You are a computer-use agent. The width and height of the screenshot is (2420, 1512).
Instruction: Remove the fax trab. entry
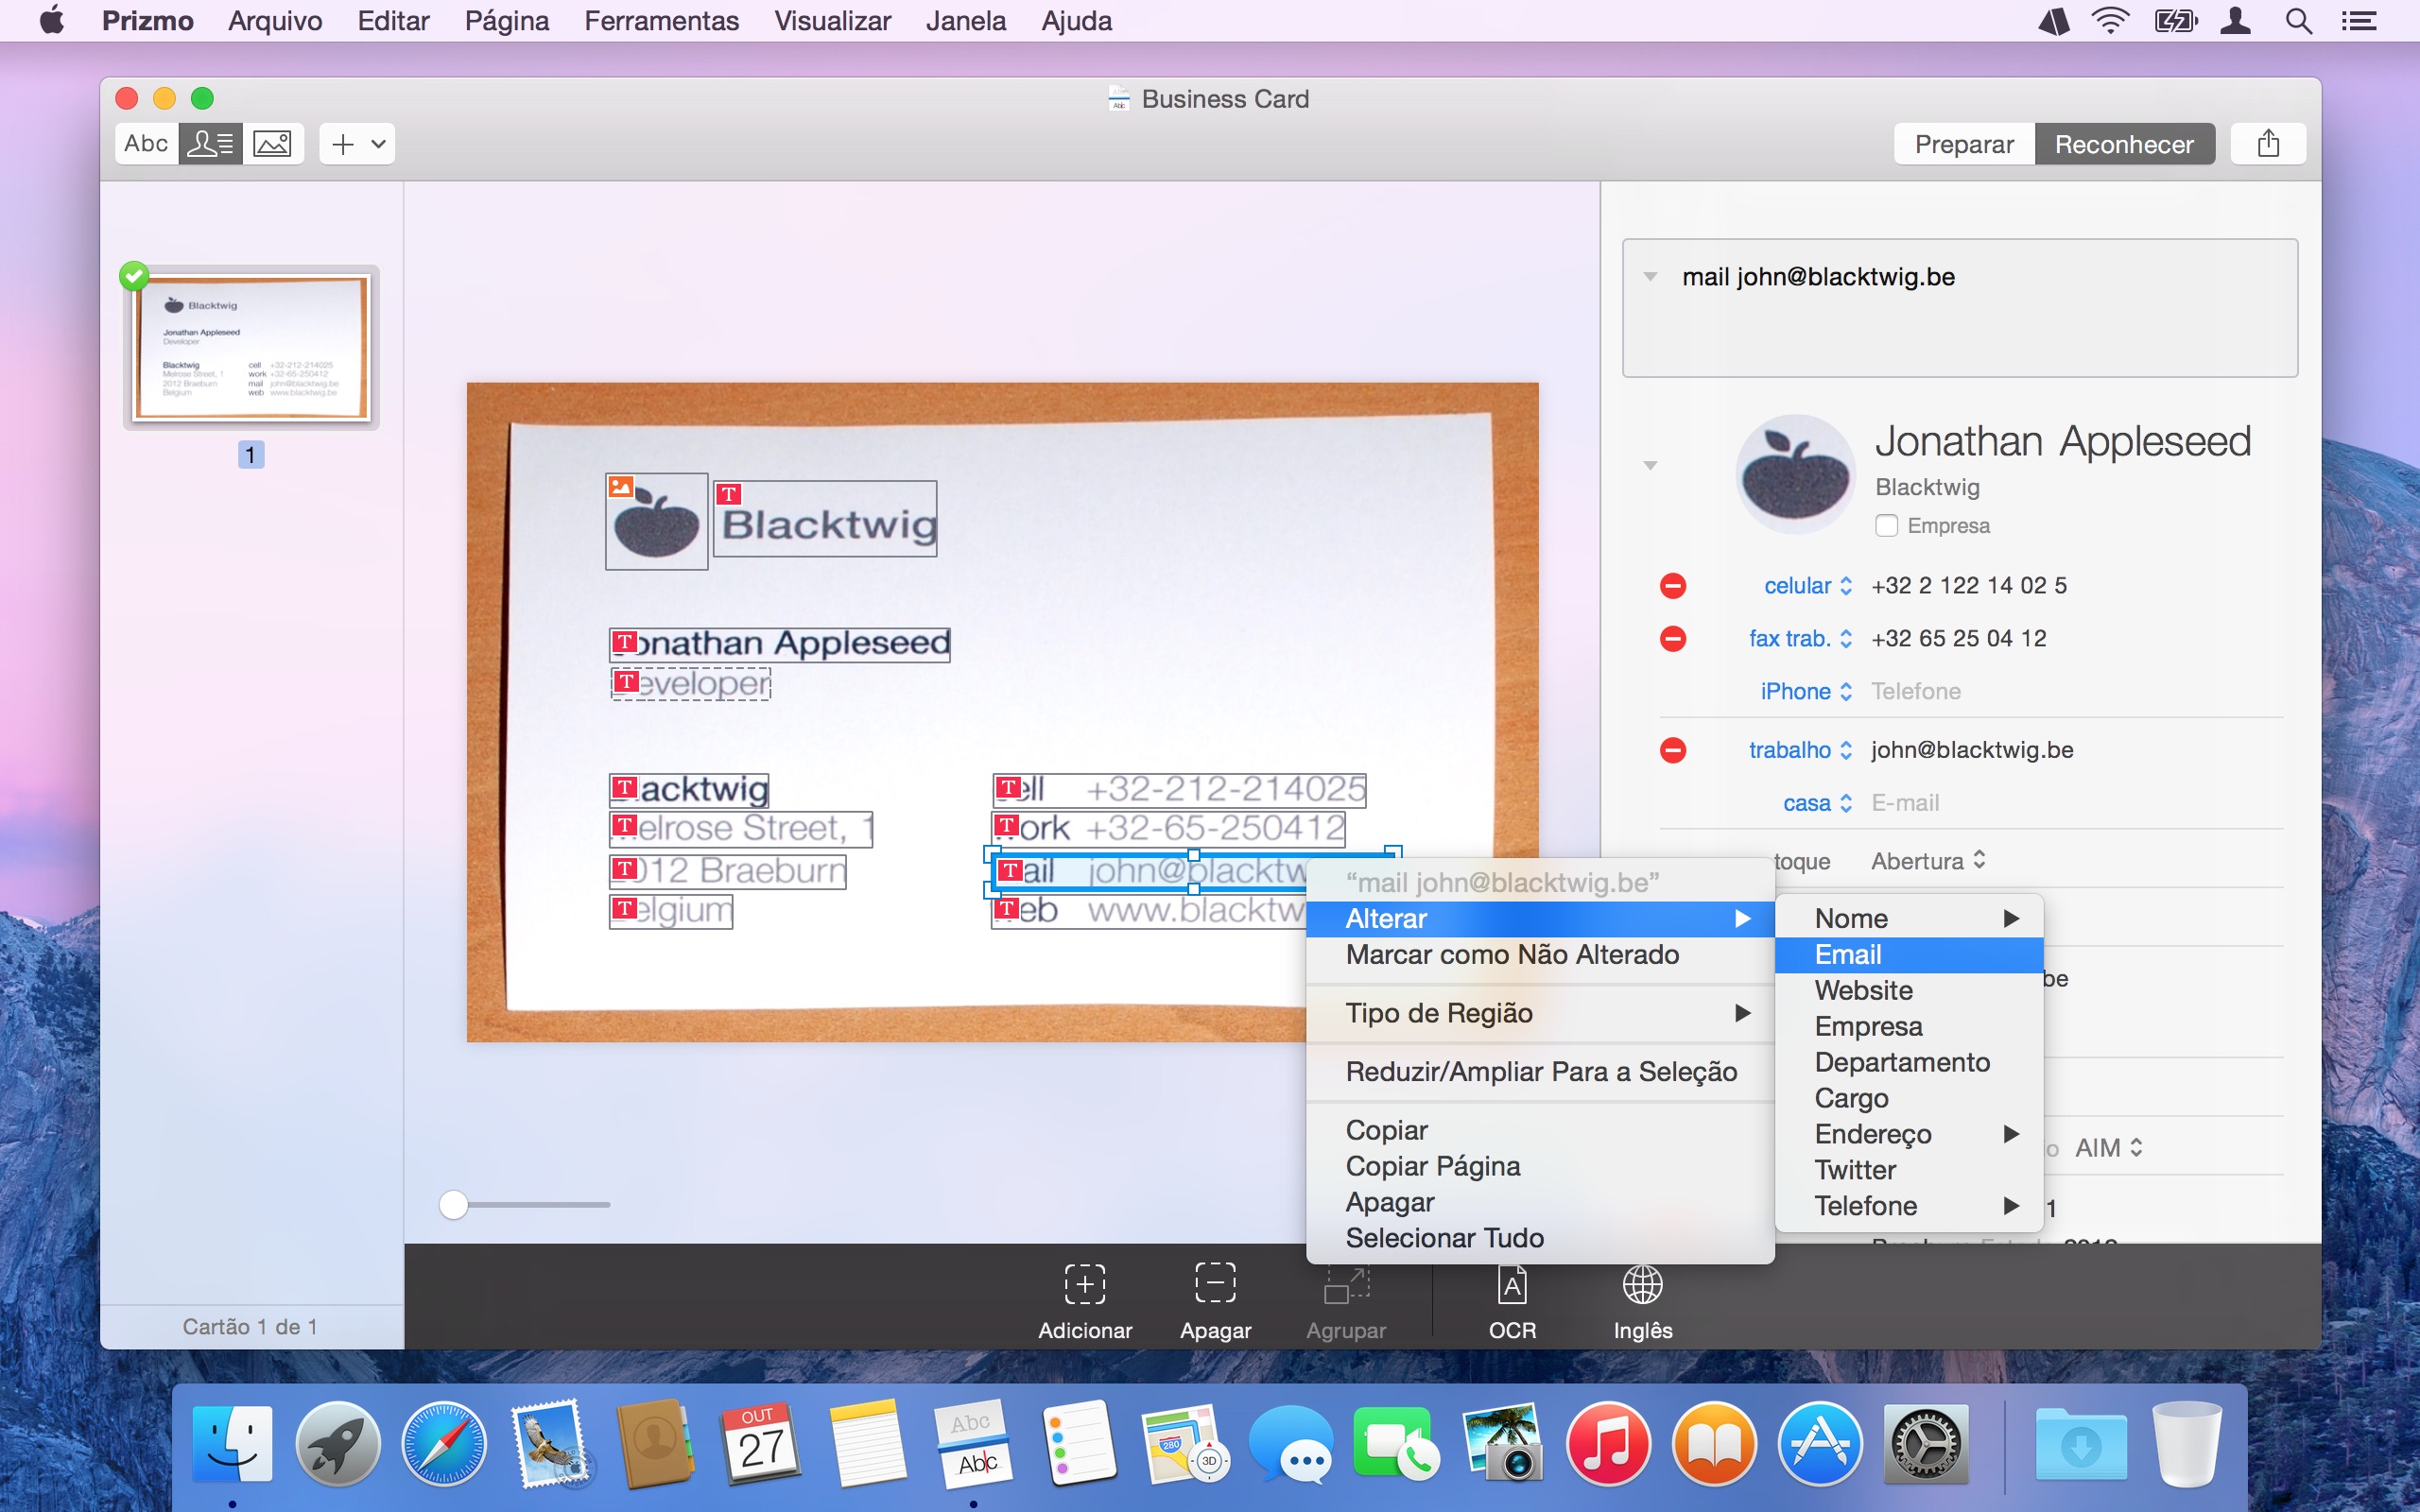pyautogui.click(x=1673, y=638)
